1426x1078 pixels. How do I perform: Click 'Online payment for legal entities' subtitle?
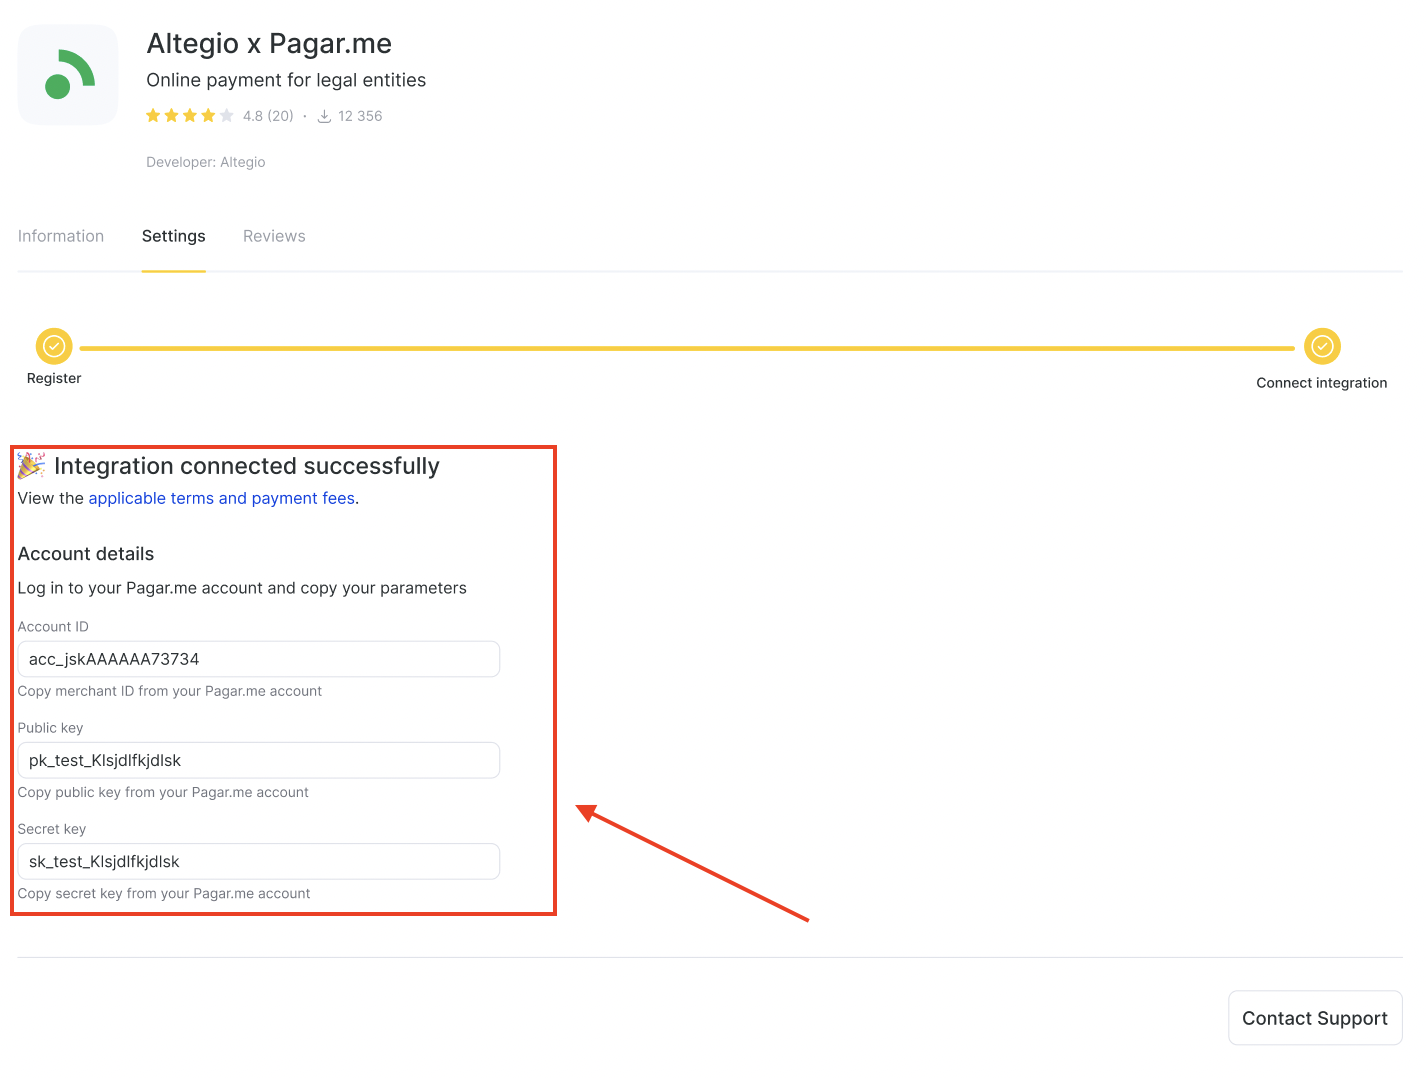286,80
